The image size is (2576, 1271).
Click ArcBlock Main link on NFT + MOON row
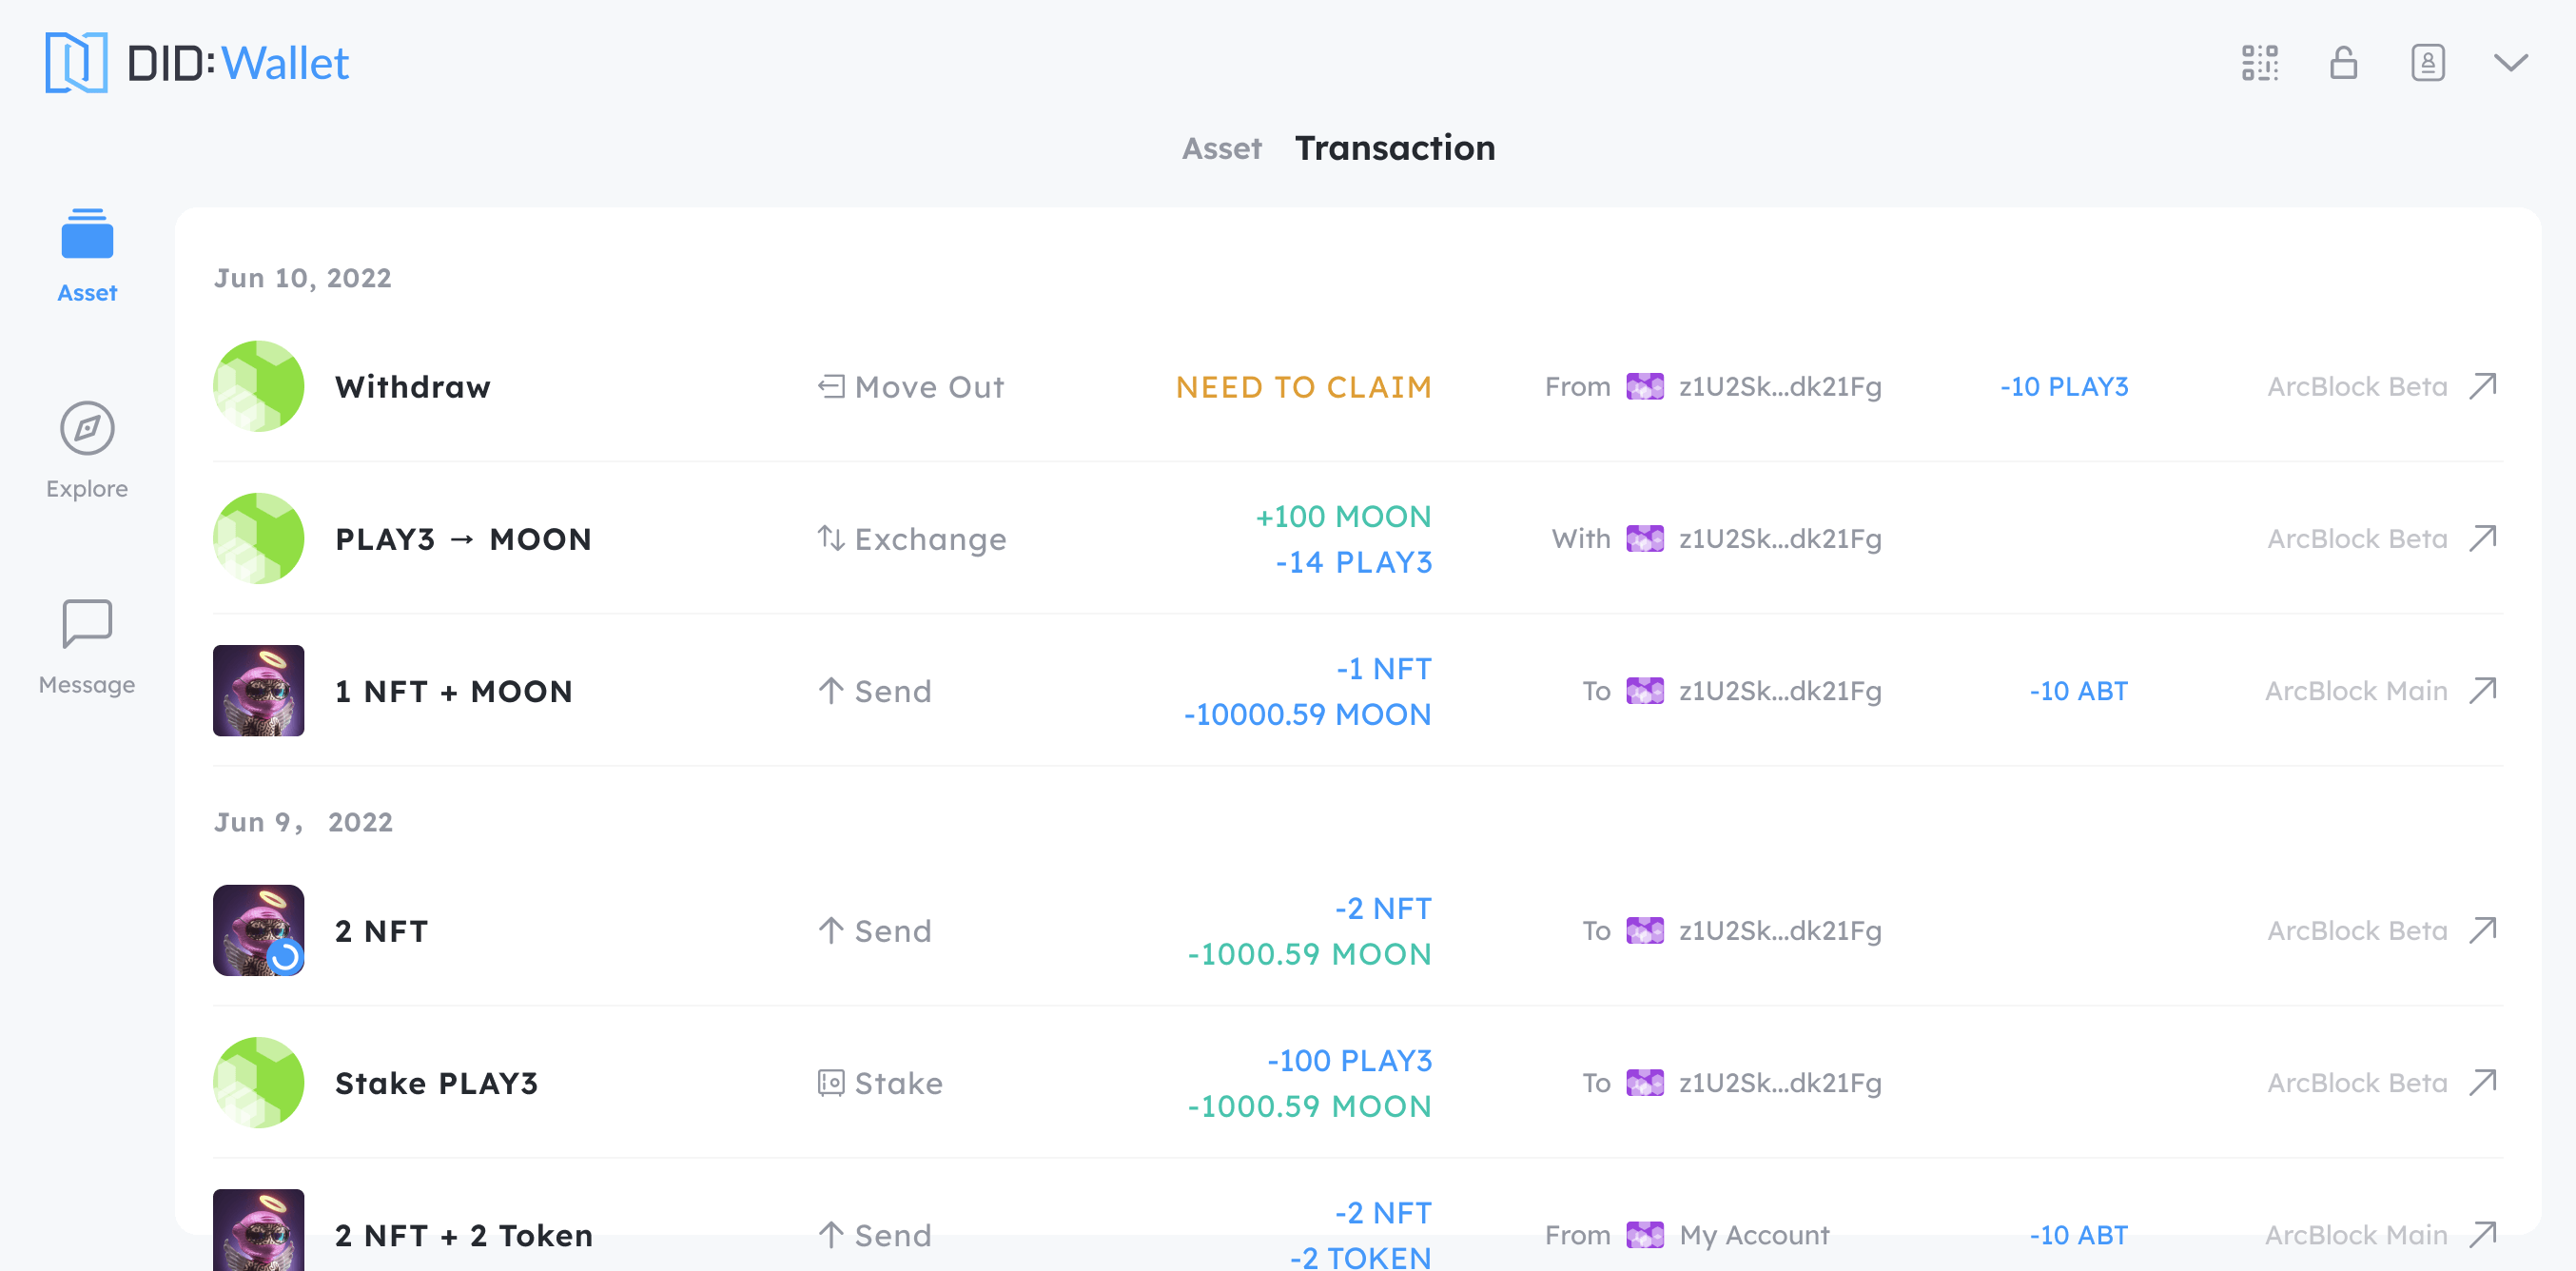2356,691
